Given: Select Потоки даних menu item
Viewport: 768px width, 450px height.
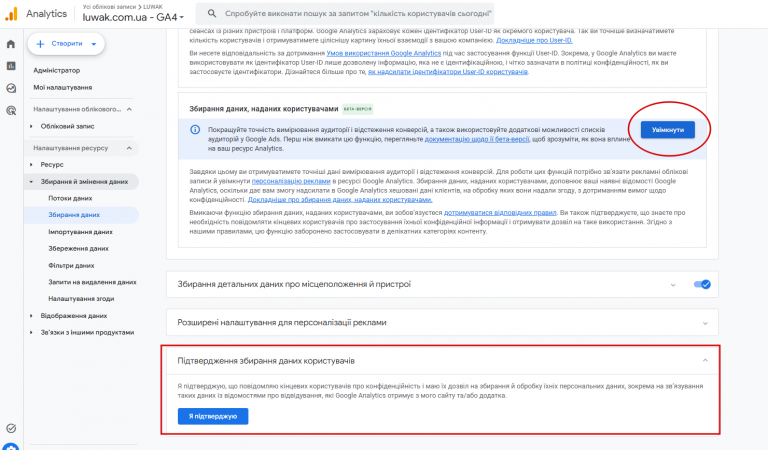Looking at the screenshot, I should tap(70, 198).
